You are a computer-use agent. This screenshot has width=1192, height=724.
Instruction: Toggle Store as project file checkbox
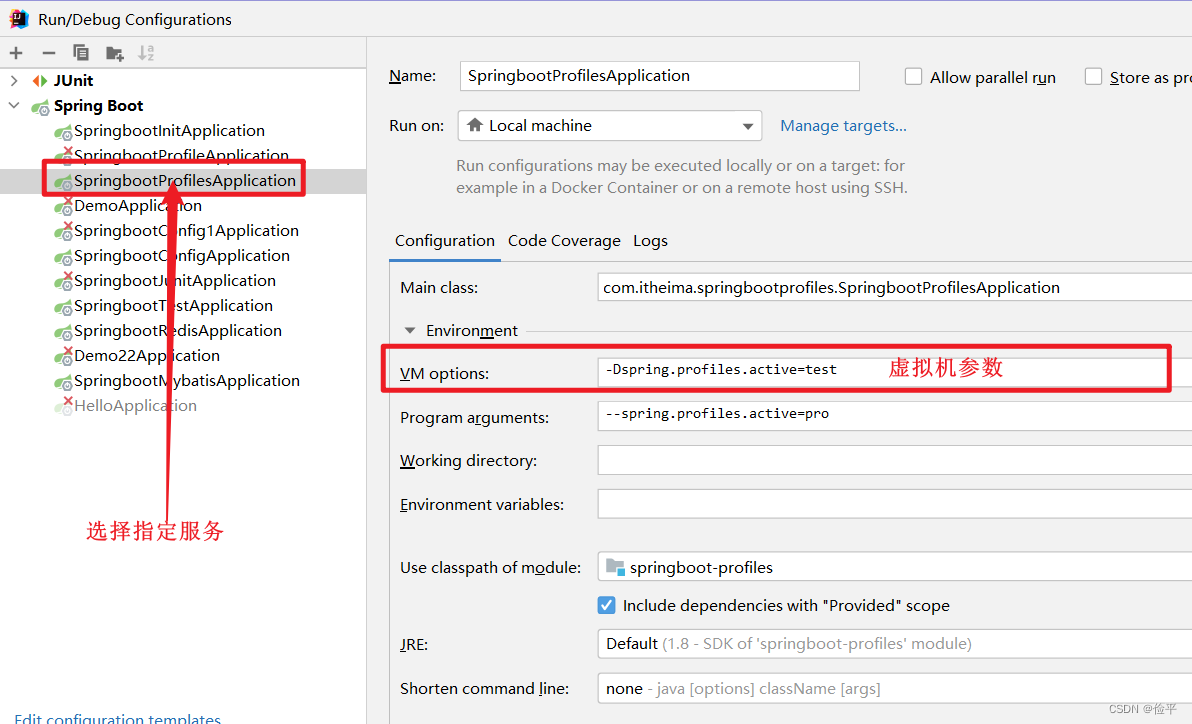tap(1093, 77)
